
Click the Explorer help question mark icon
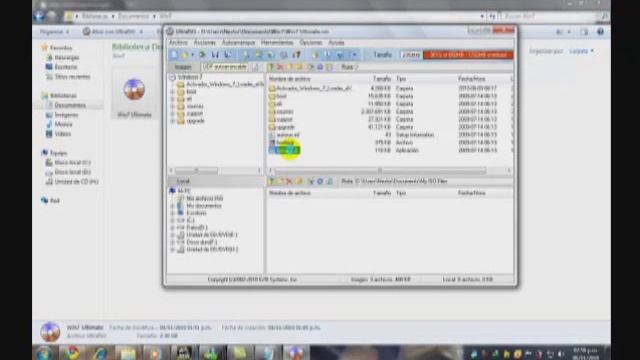pyautogui.click(x=600, y=32)
